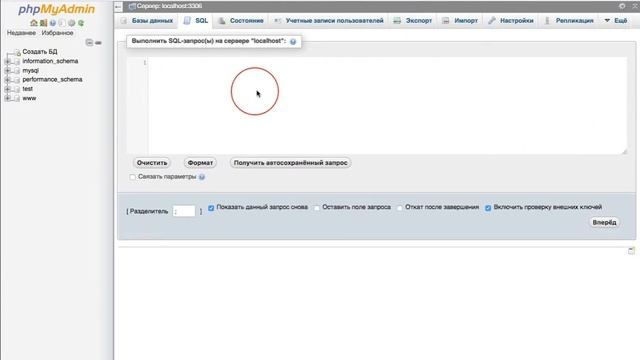Grab the SQL textarea resize handle
Screen dimensions: 640x360
[x=624, y=151]
